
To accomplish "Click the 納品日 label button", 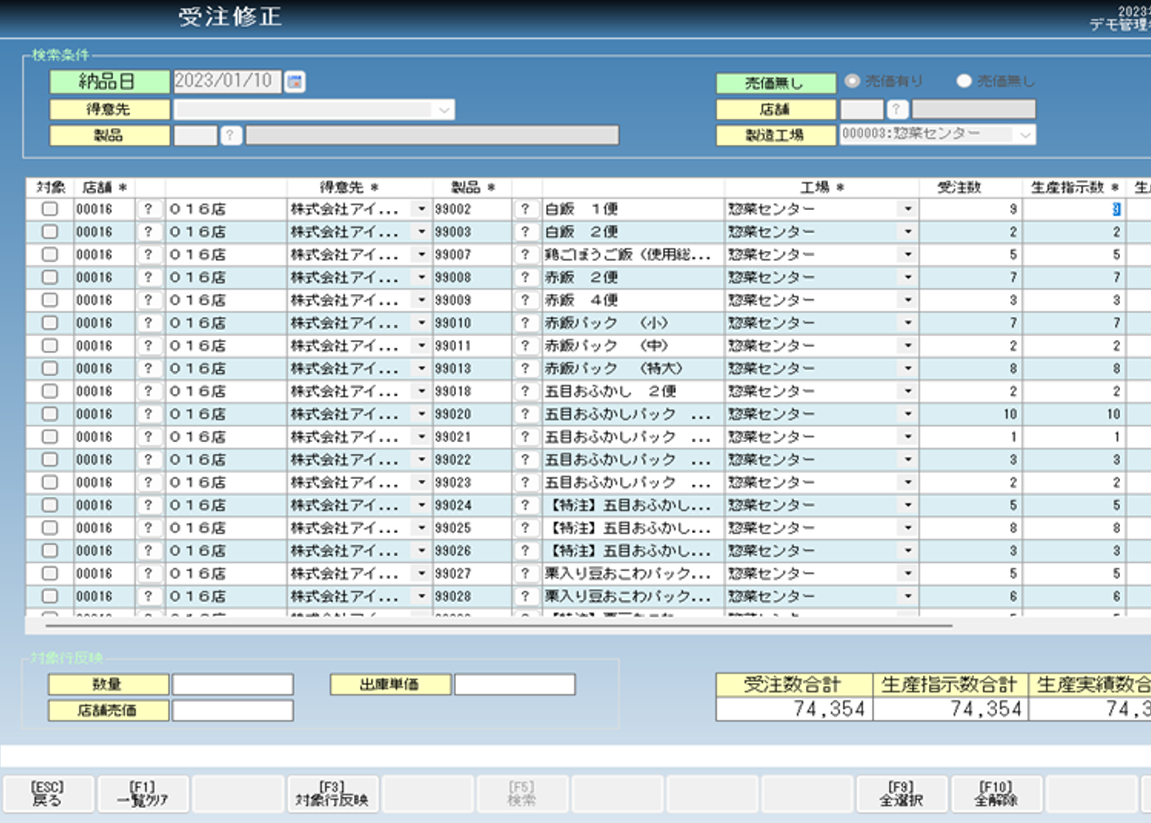I will point(109,81).
